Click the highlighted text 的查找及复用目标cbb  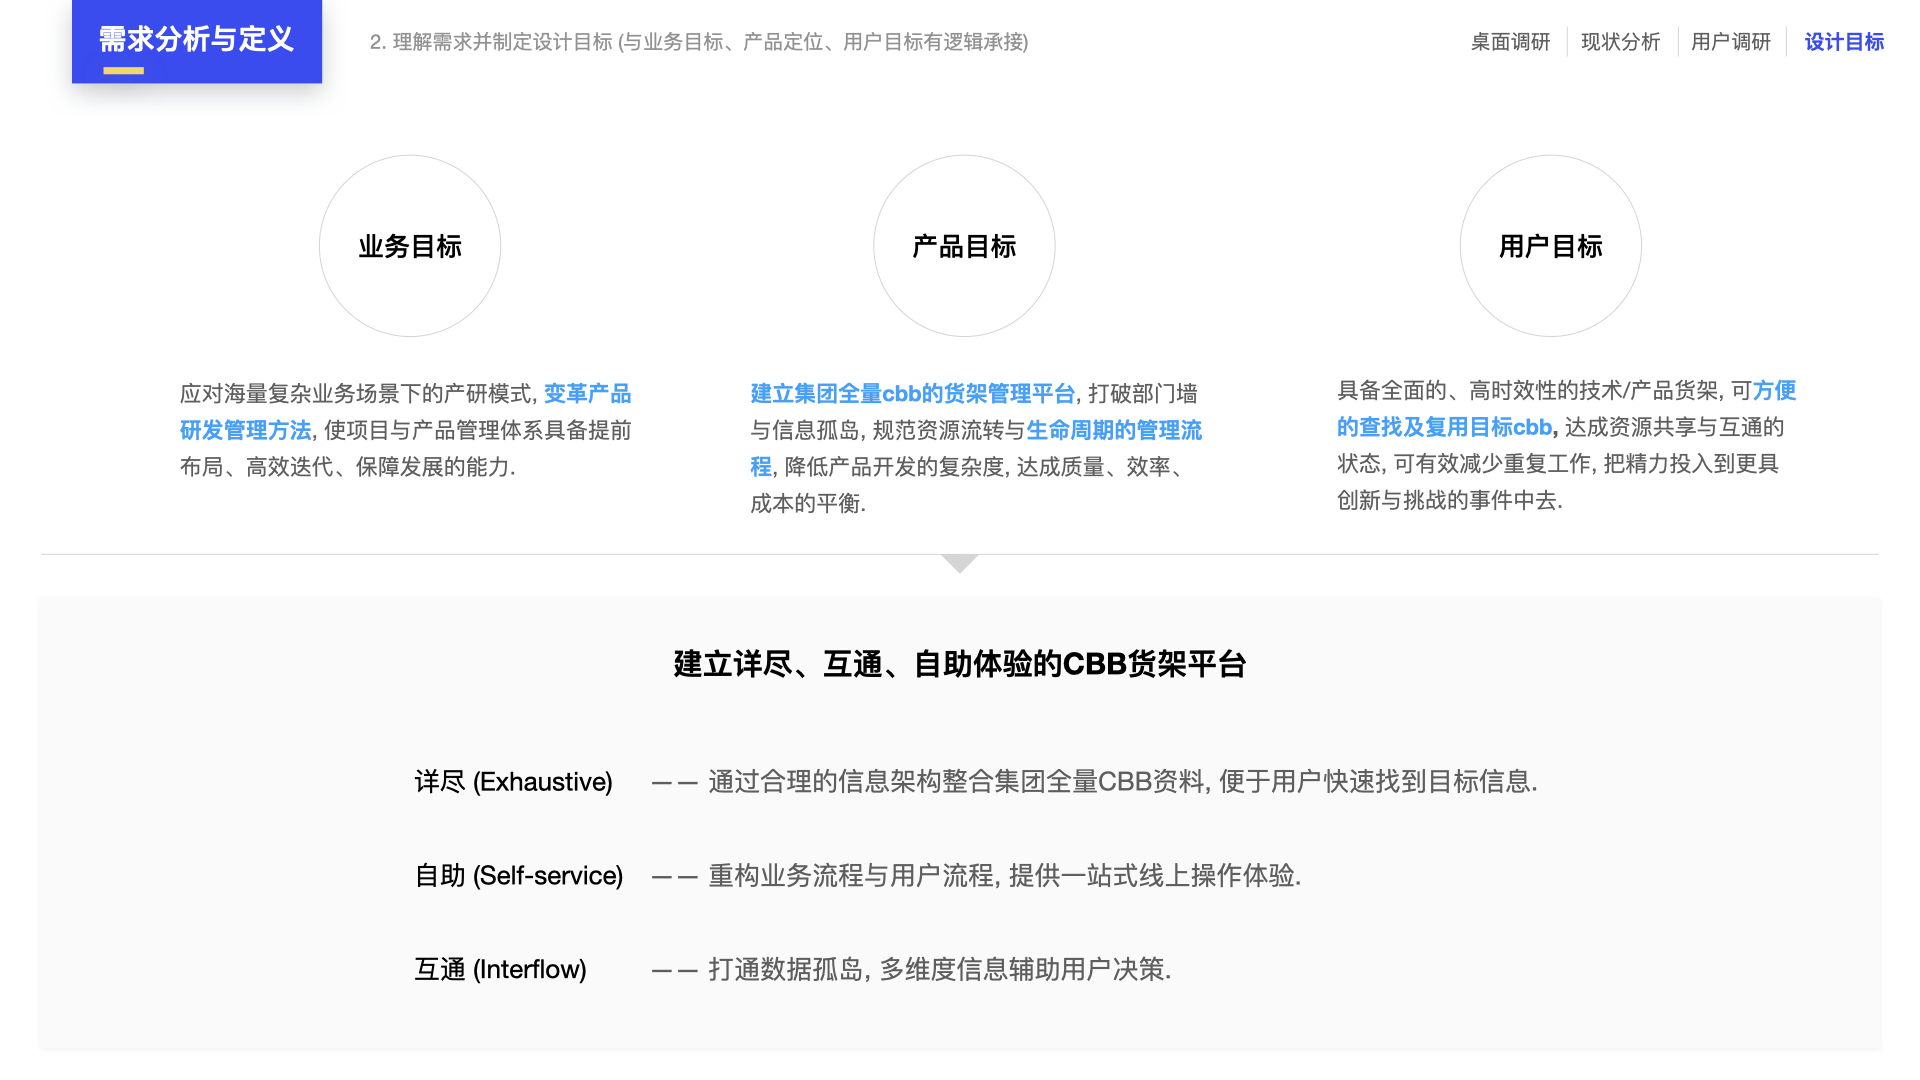[x=1445, y=428]
